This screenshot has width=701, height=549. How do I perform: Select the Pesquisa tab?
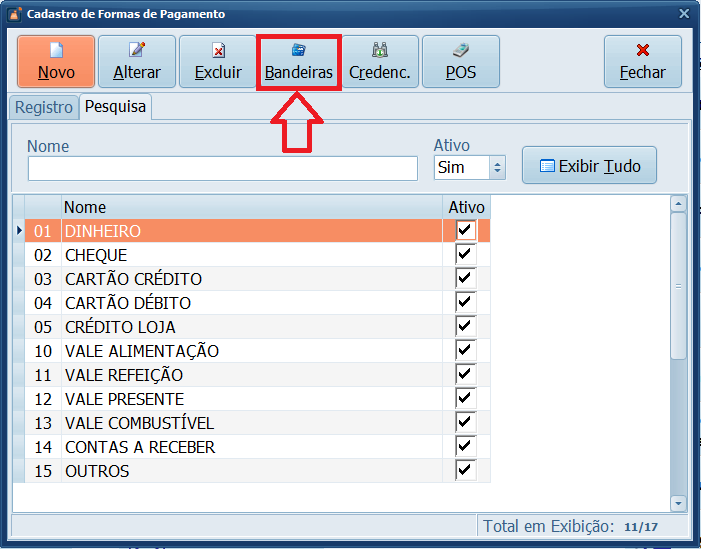tap(115, 107)
